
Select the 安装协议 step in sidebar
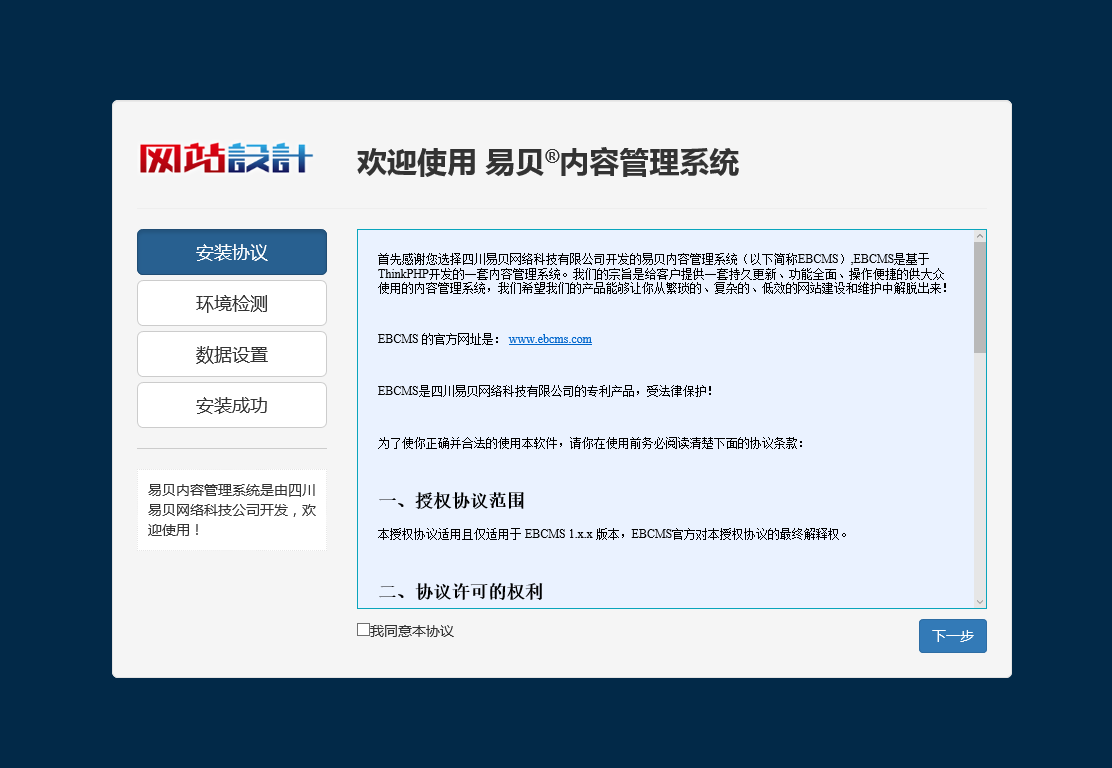(x=232, y=252)
